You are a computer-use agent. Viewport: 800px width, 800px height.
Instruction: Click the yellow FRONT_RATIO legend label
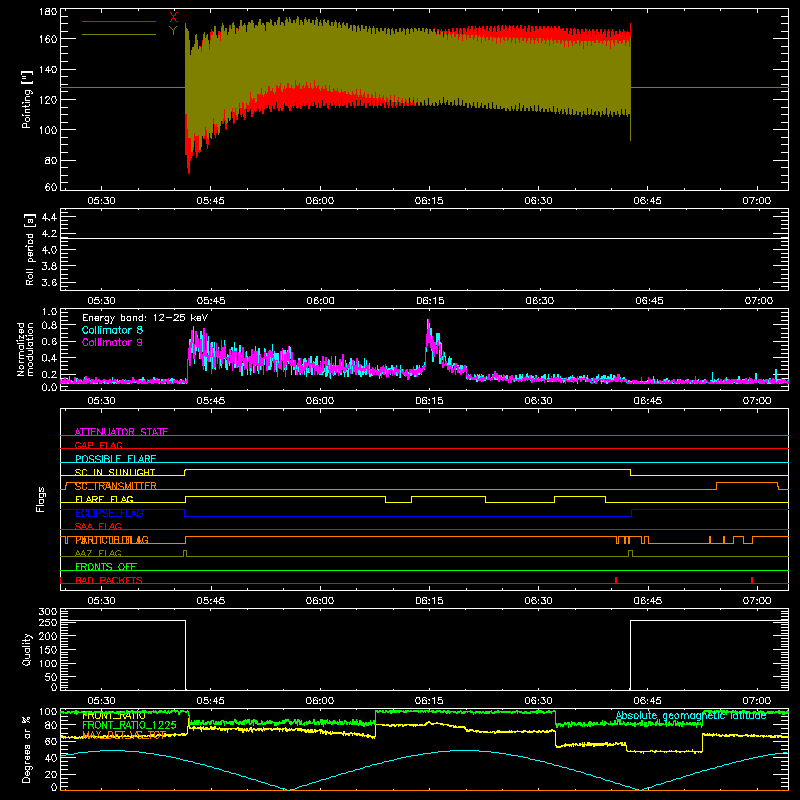114,715
